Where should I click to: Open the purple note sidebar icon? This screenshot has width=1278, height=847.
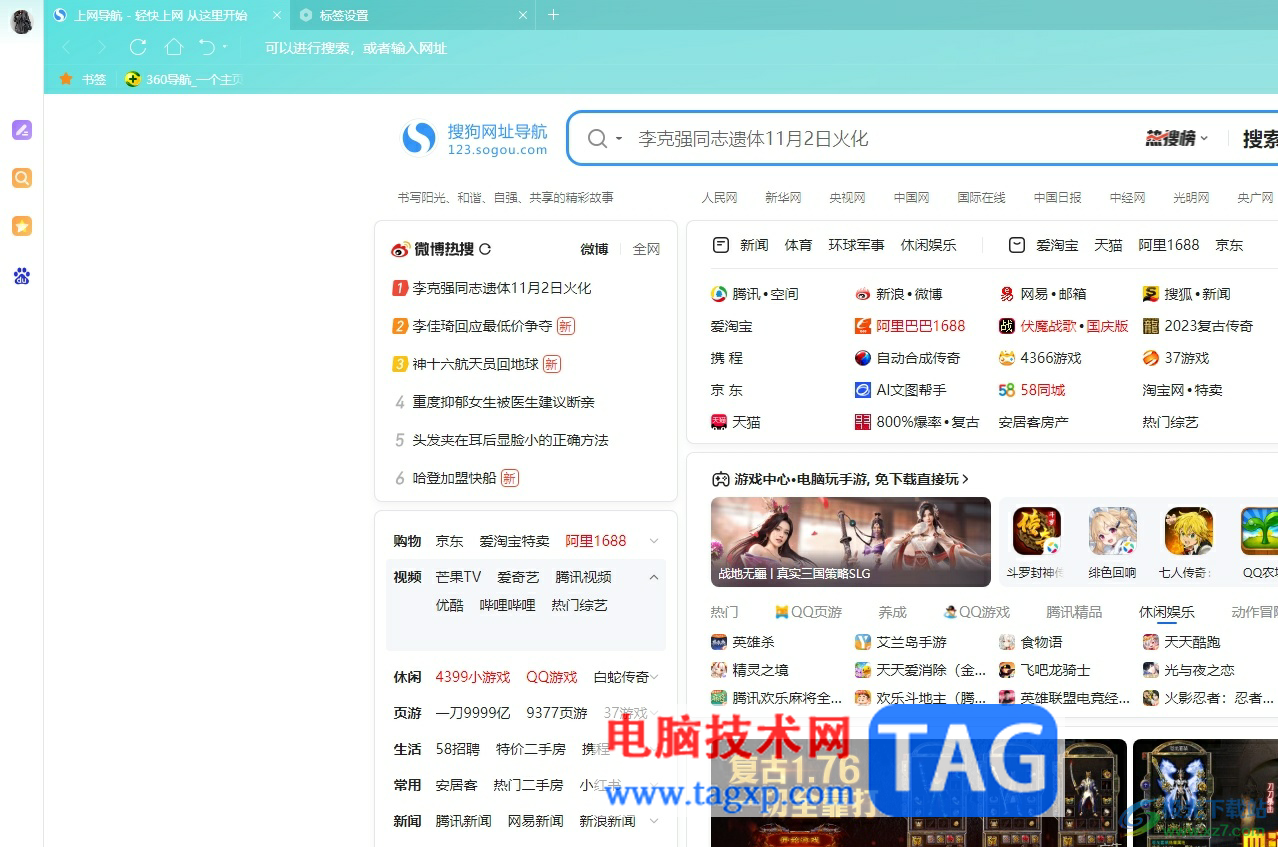click(x=22, y=130)
